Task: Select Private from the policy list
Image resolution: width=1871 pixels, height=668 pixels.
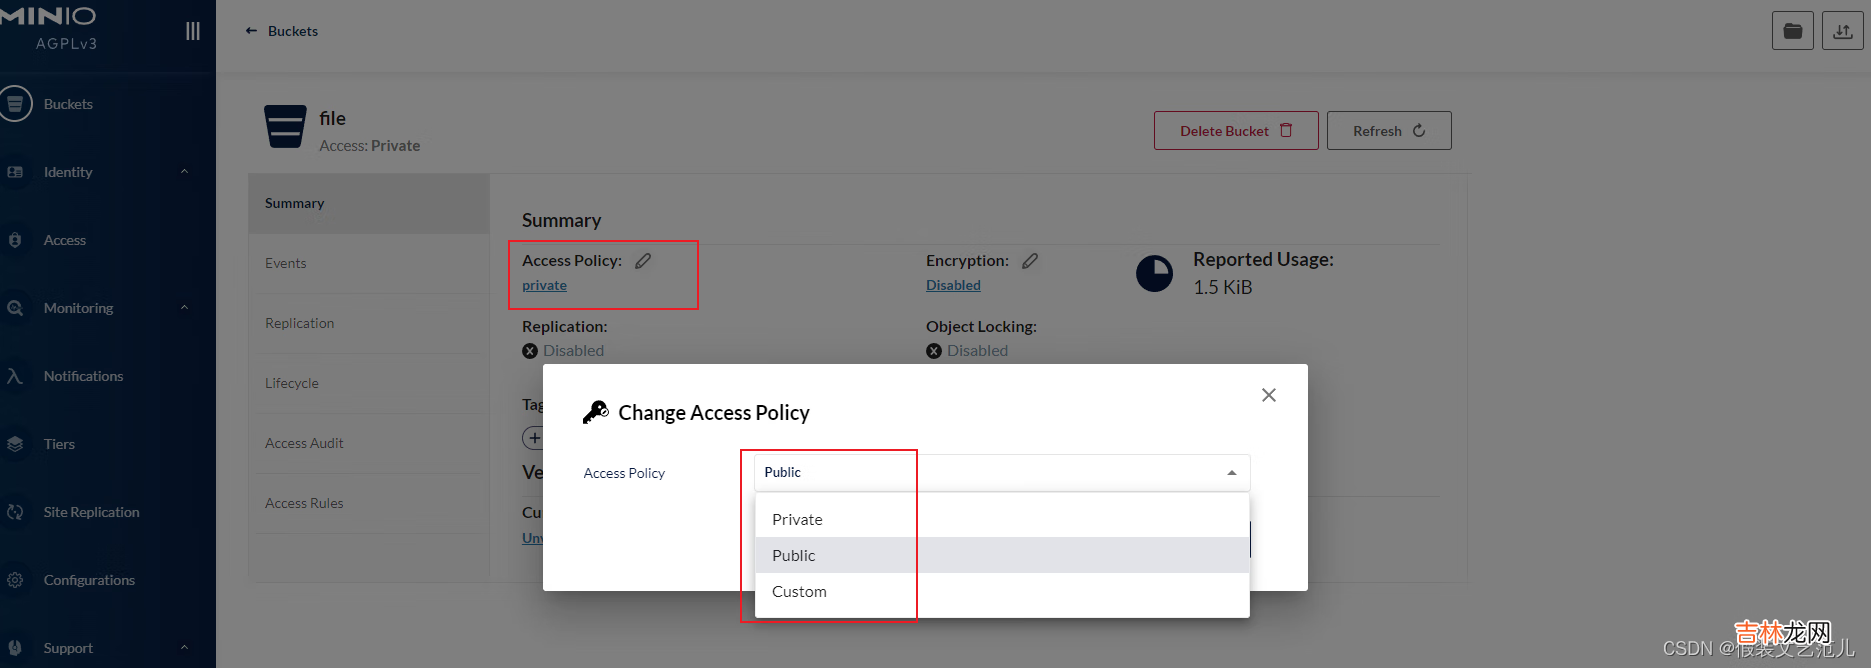Action: pos(797,520)
